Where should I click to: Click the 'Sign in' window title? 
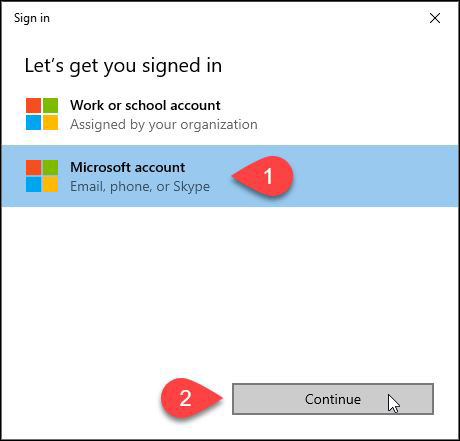(32, 18)
